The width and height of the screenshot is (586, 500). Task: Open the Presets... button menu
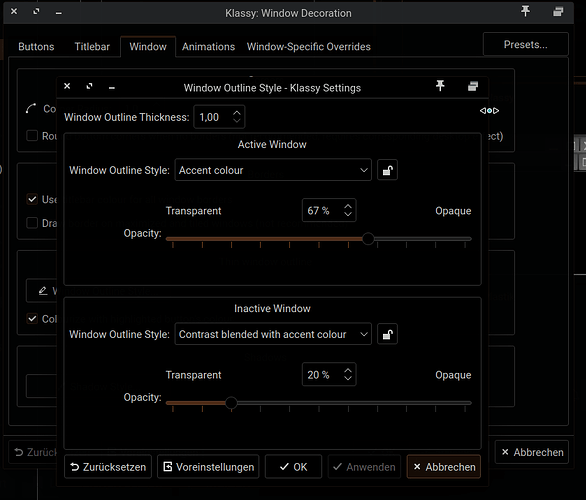click(525, 44)
